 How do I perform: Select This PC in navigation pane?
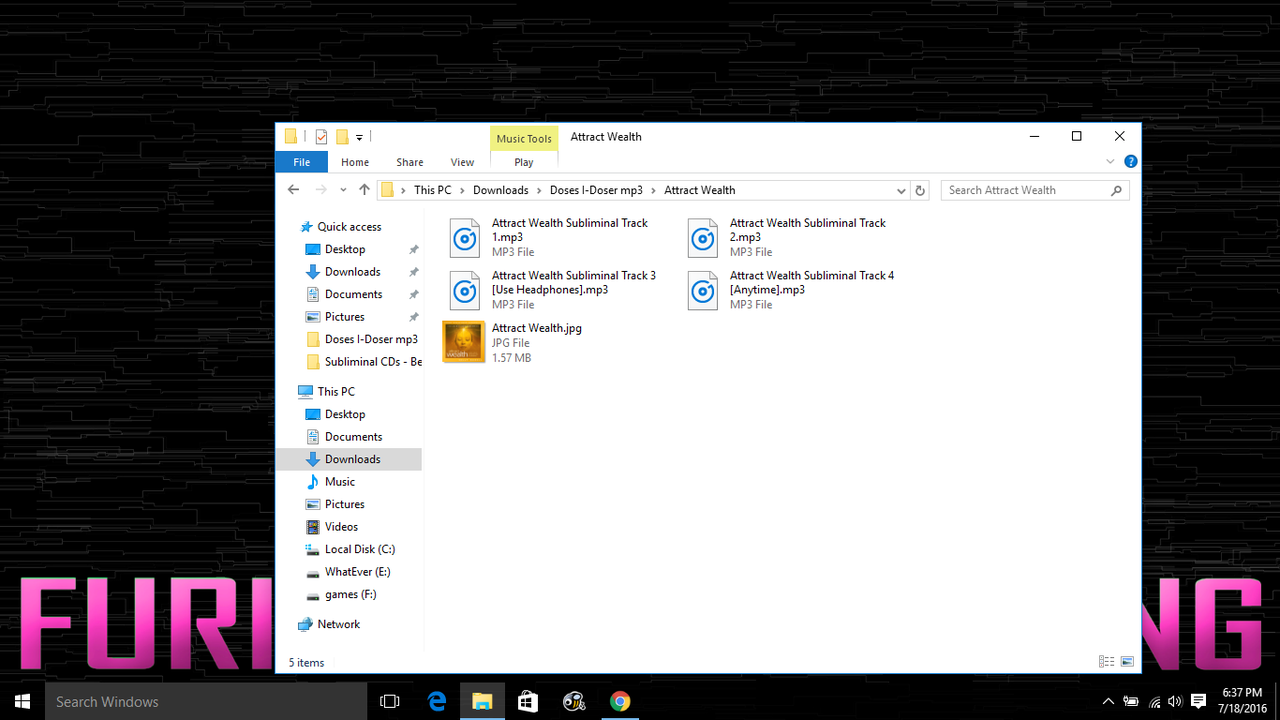336,392
